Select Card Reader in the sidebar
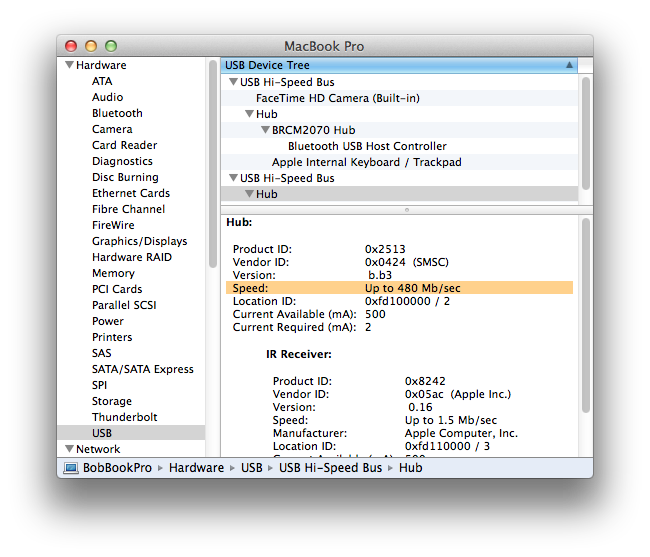 click(x=124, y=145)
